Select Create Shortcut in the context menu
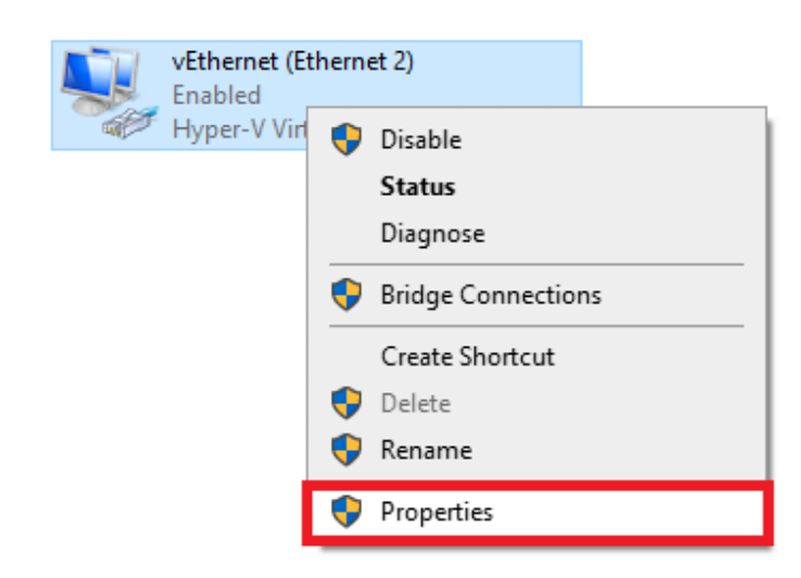This screenshot has width=801, height=578. pos(536,356)
